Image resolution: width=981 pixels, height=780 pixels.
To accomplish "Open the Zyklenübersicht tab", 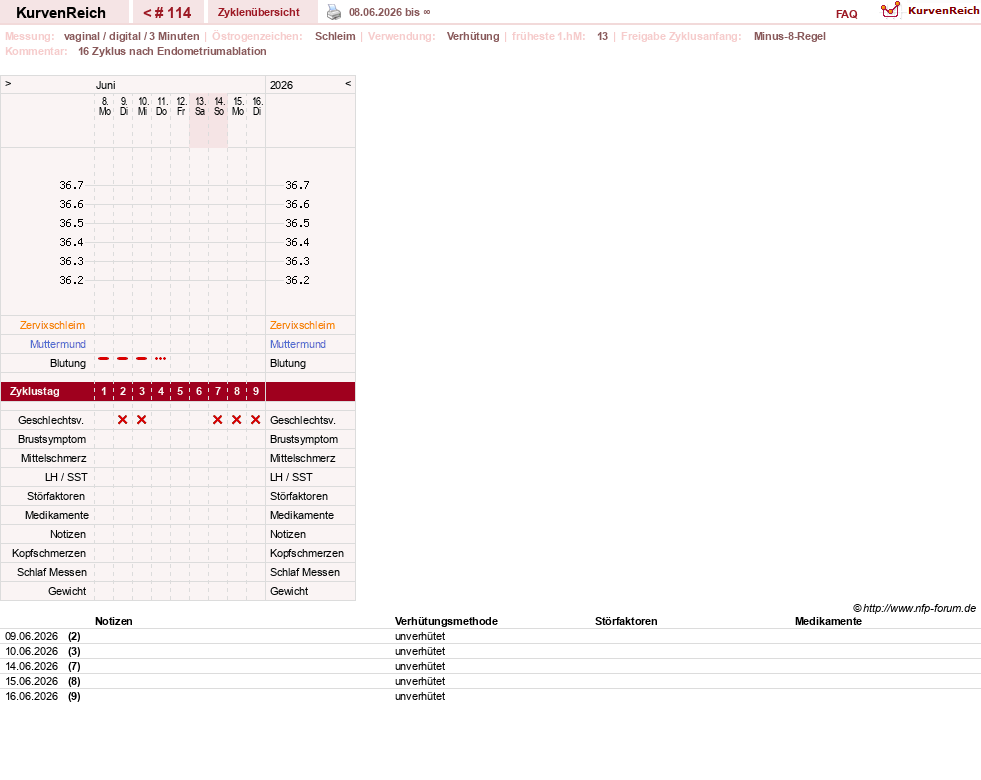I will (258, 13).
